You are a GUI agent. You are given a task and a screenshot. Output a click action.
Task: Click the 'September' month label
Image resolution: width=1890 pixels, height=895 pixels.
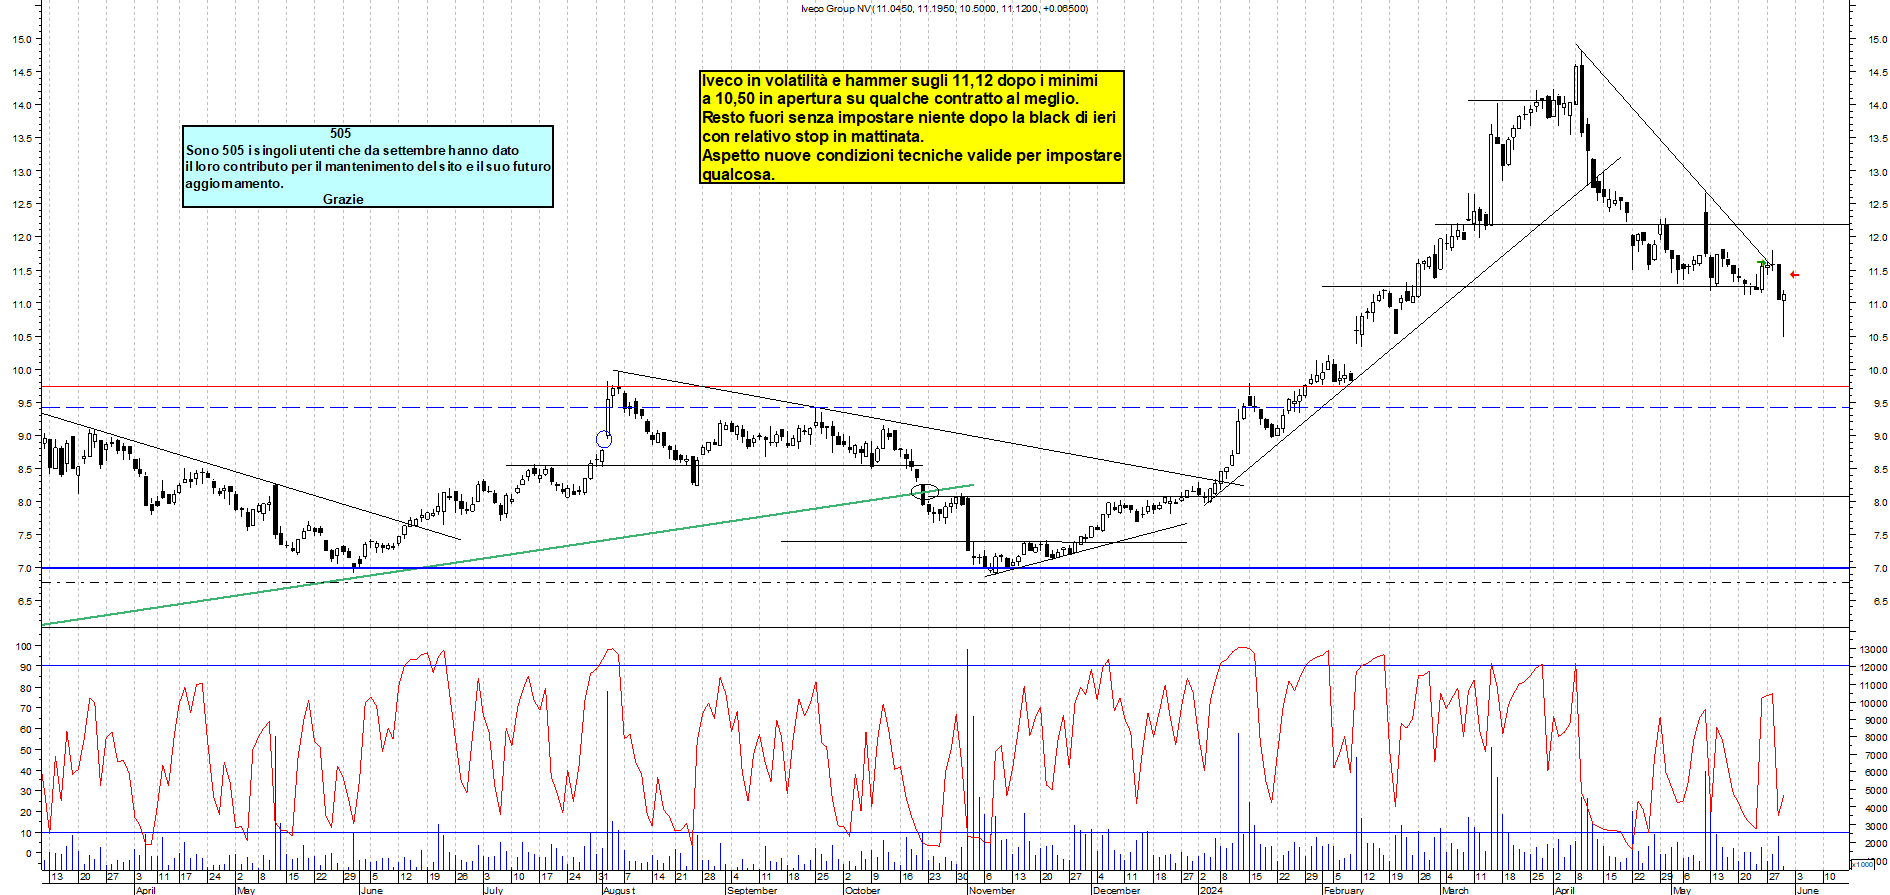[752, 890]
